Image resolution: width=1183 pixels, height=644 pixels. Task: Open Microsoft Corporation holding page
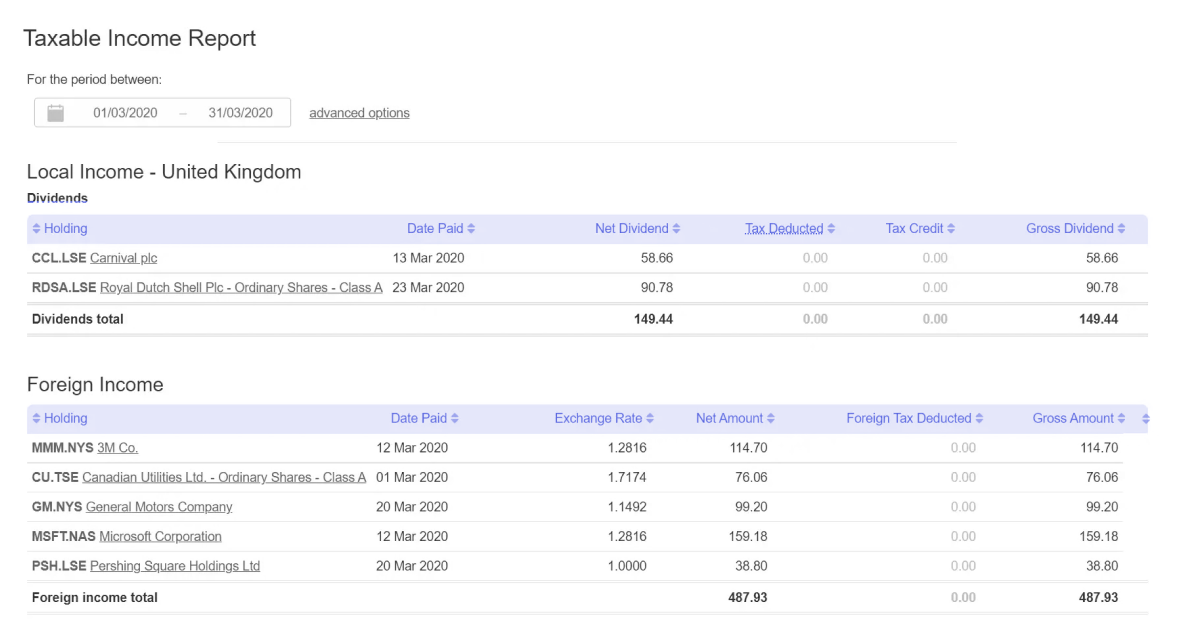click(x=161, y=536)
